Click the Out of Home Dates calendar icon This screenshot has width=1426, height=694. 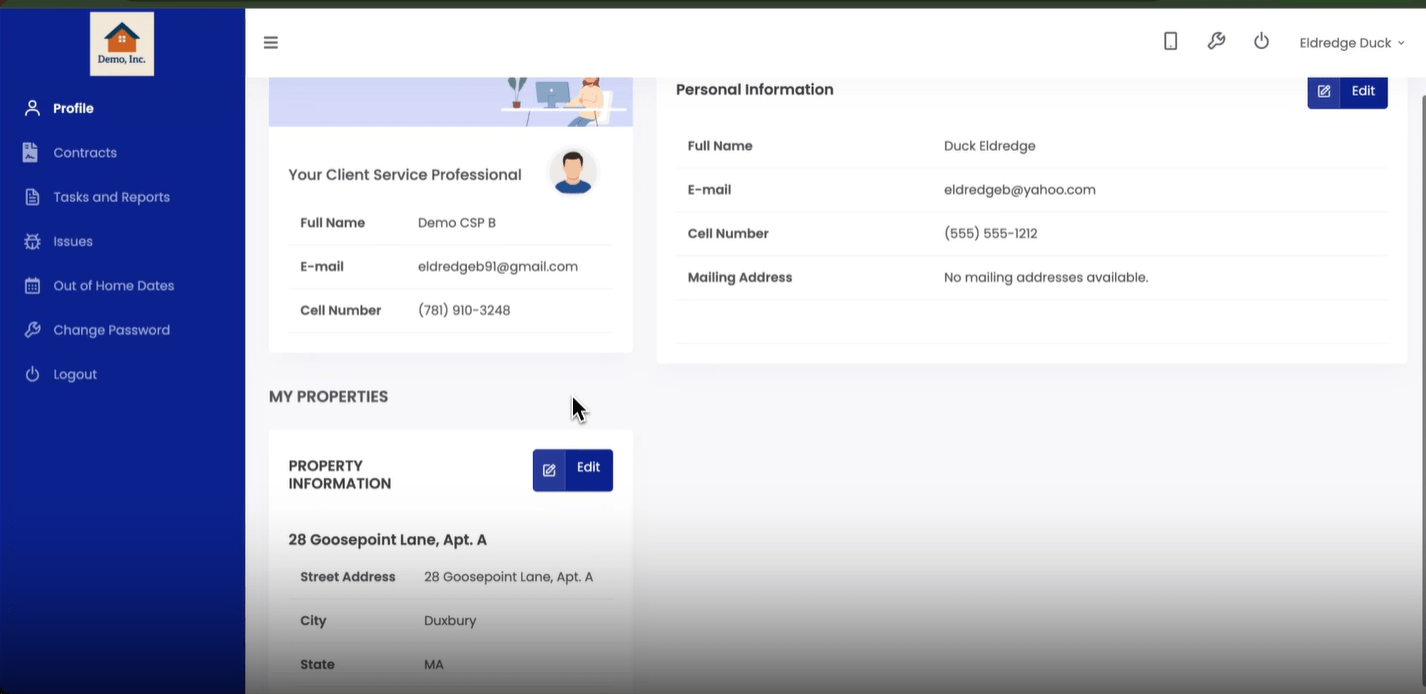(32, 286)
